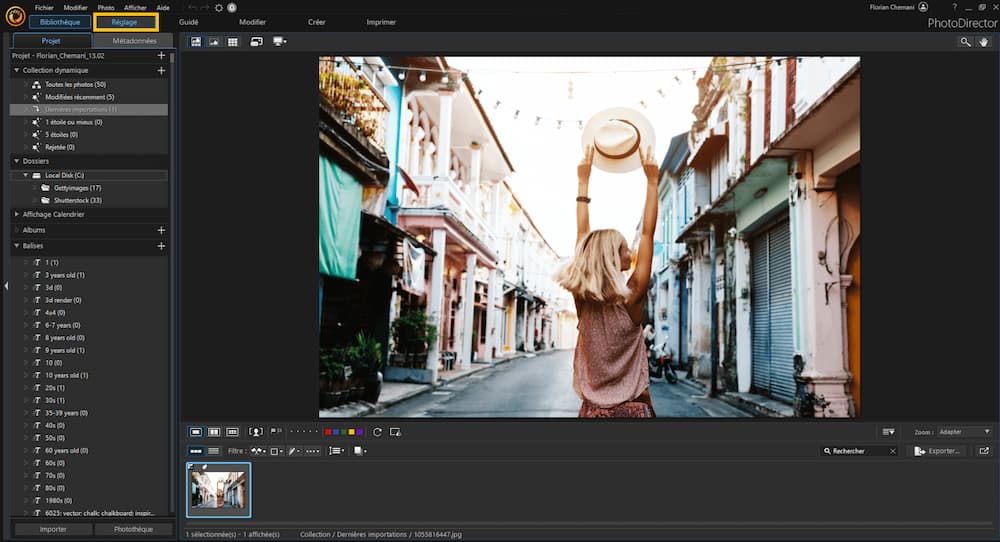Open the Florian Chemani account icon
The height and width of the screenshot is (542, 1000).
pos(923,7)
